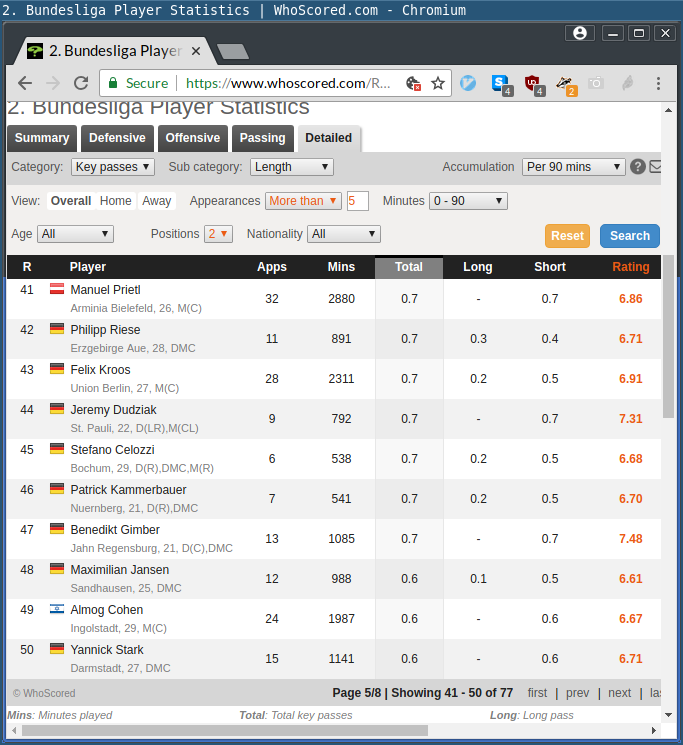Click the Israeli flag beside Almog Cohen
Screen dimensions: 683x745
tap(57, 609)
